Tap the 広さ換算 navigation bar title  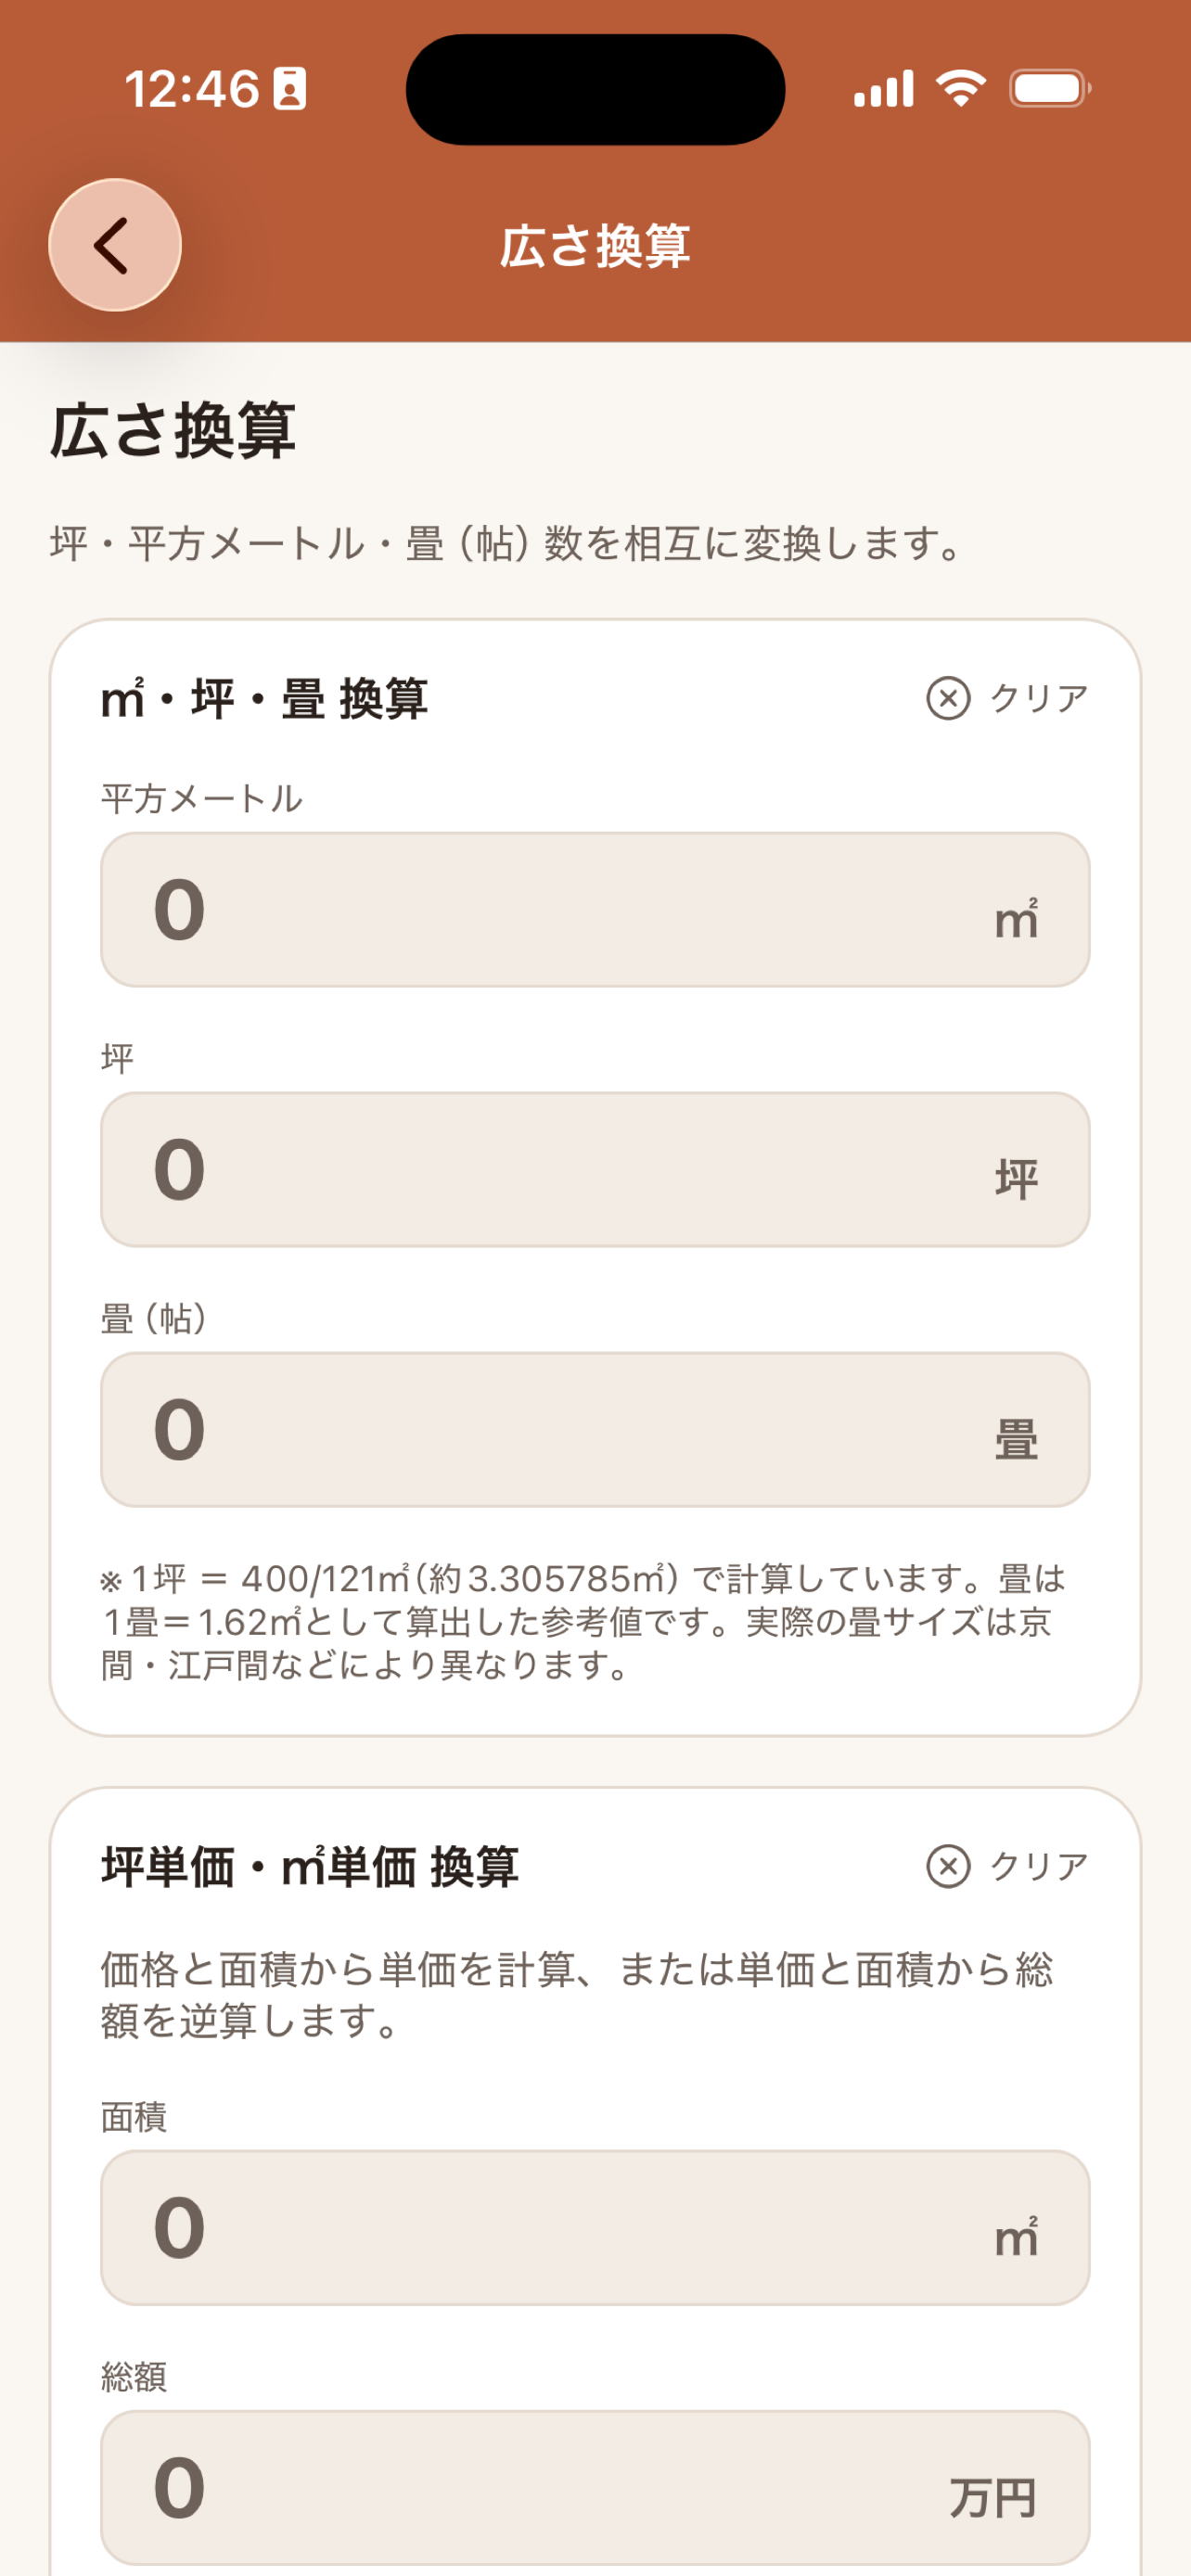[595, 246]
